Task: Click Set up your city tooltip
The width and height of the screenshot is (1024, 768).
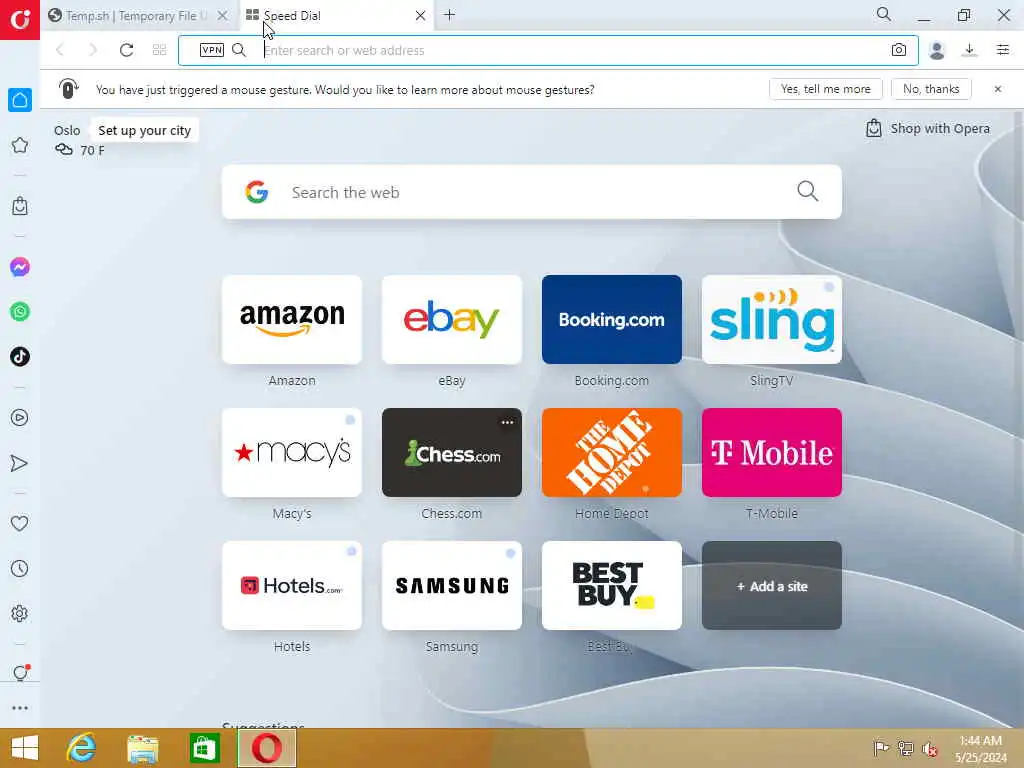Action: click(x=144, y=131)
